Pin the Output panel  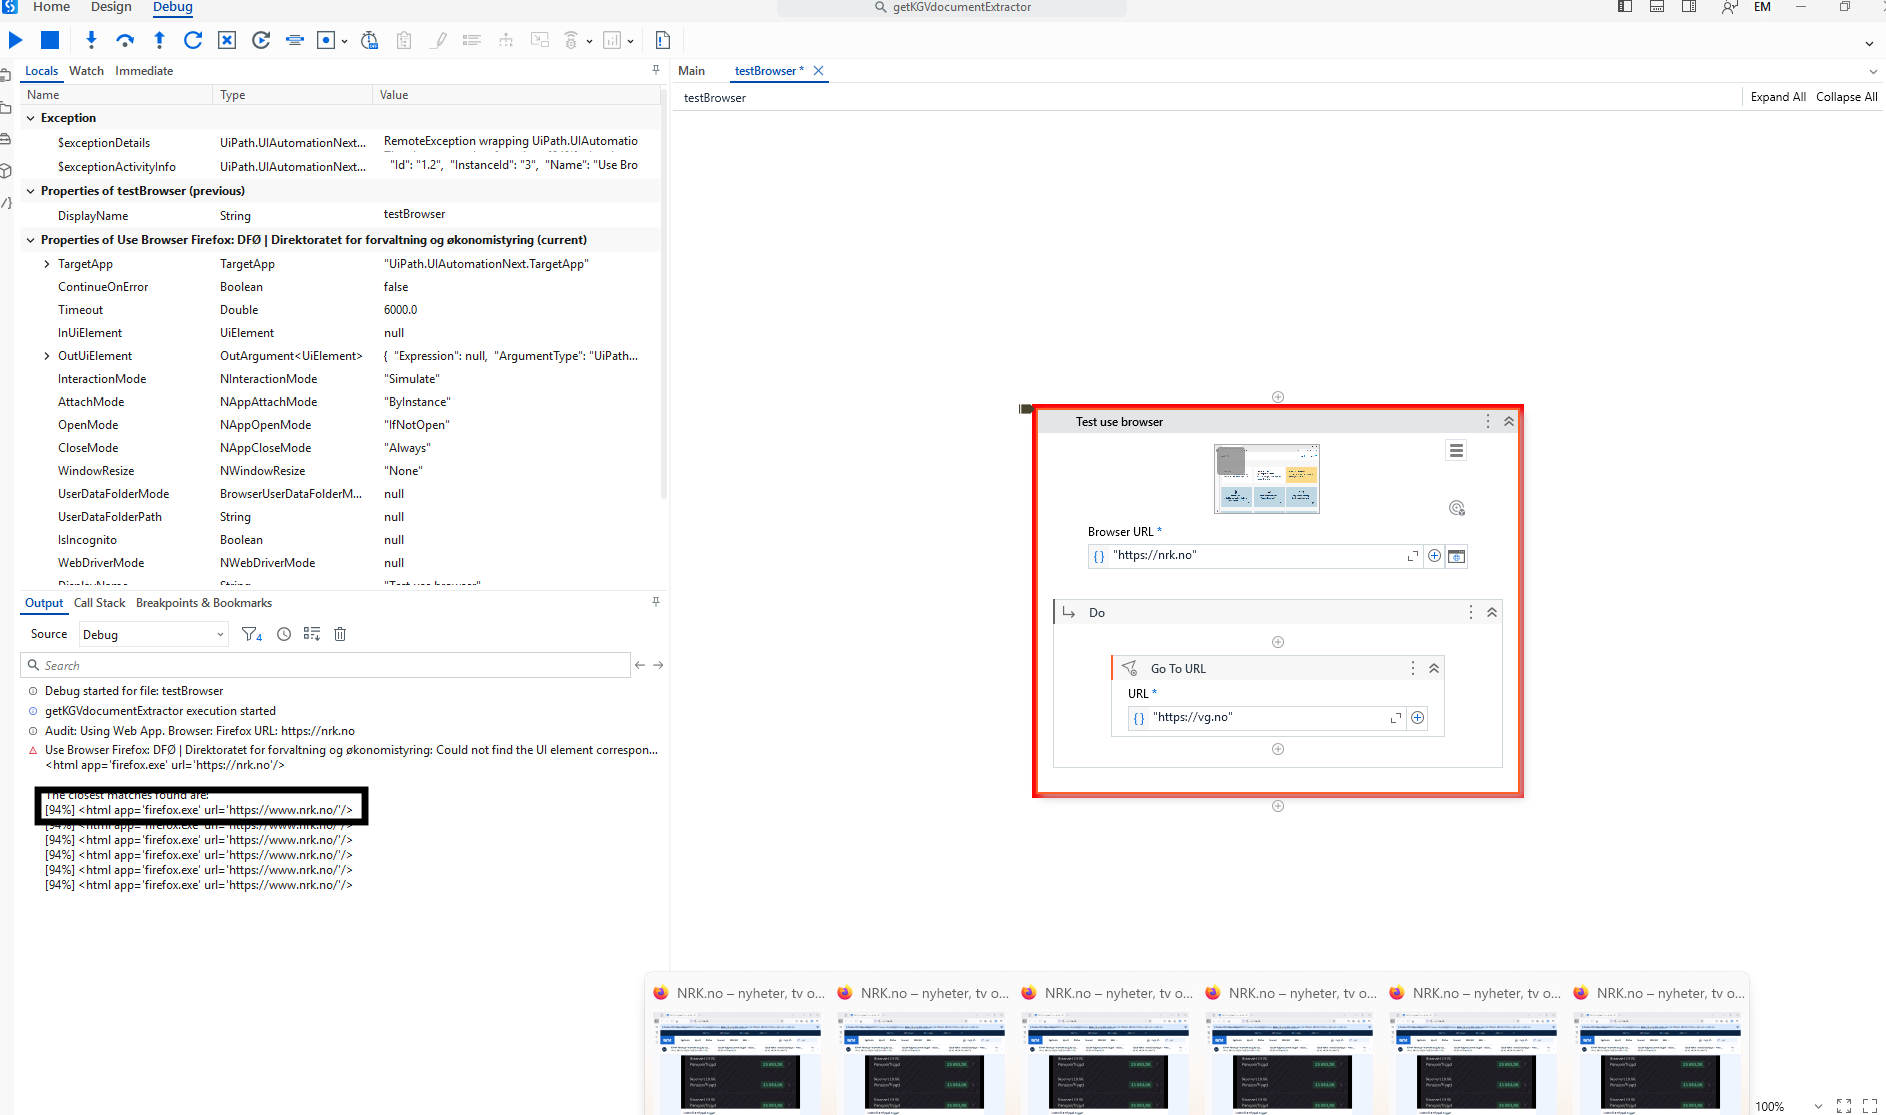pos(656,602)
